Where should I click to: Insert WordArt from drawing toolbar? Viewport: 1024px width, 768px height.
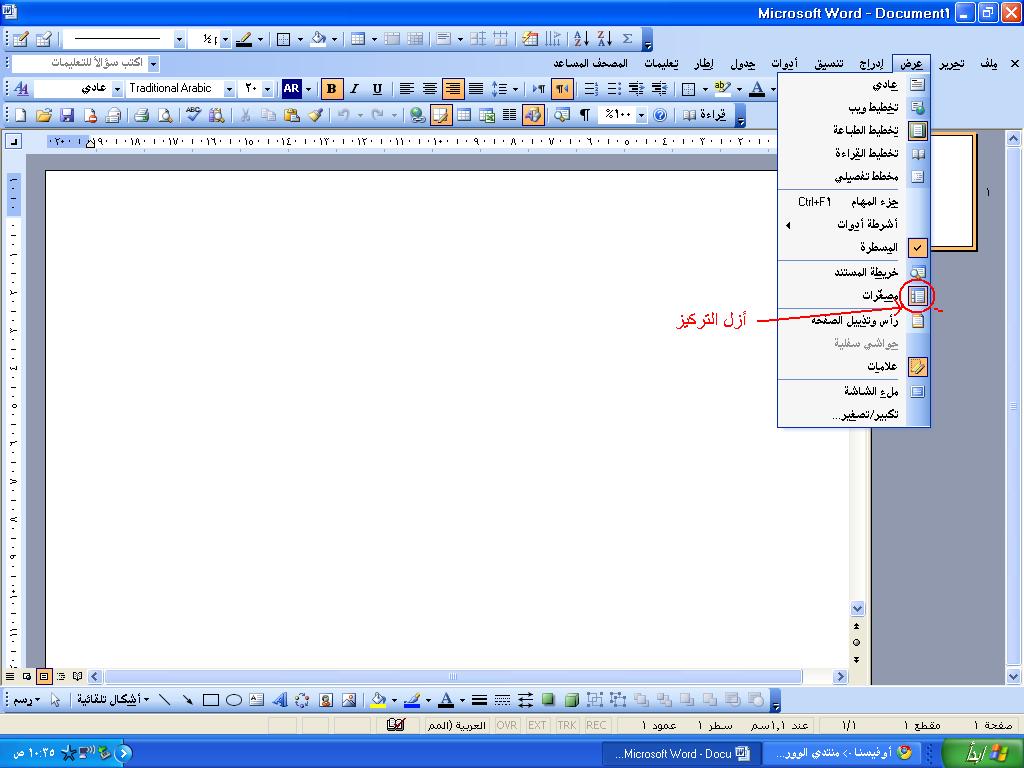click(280, 700)
